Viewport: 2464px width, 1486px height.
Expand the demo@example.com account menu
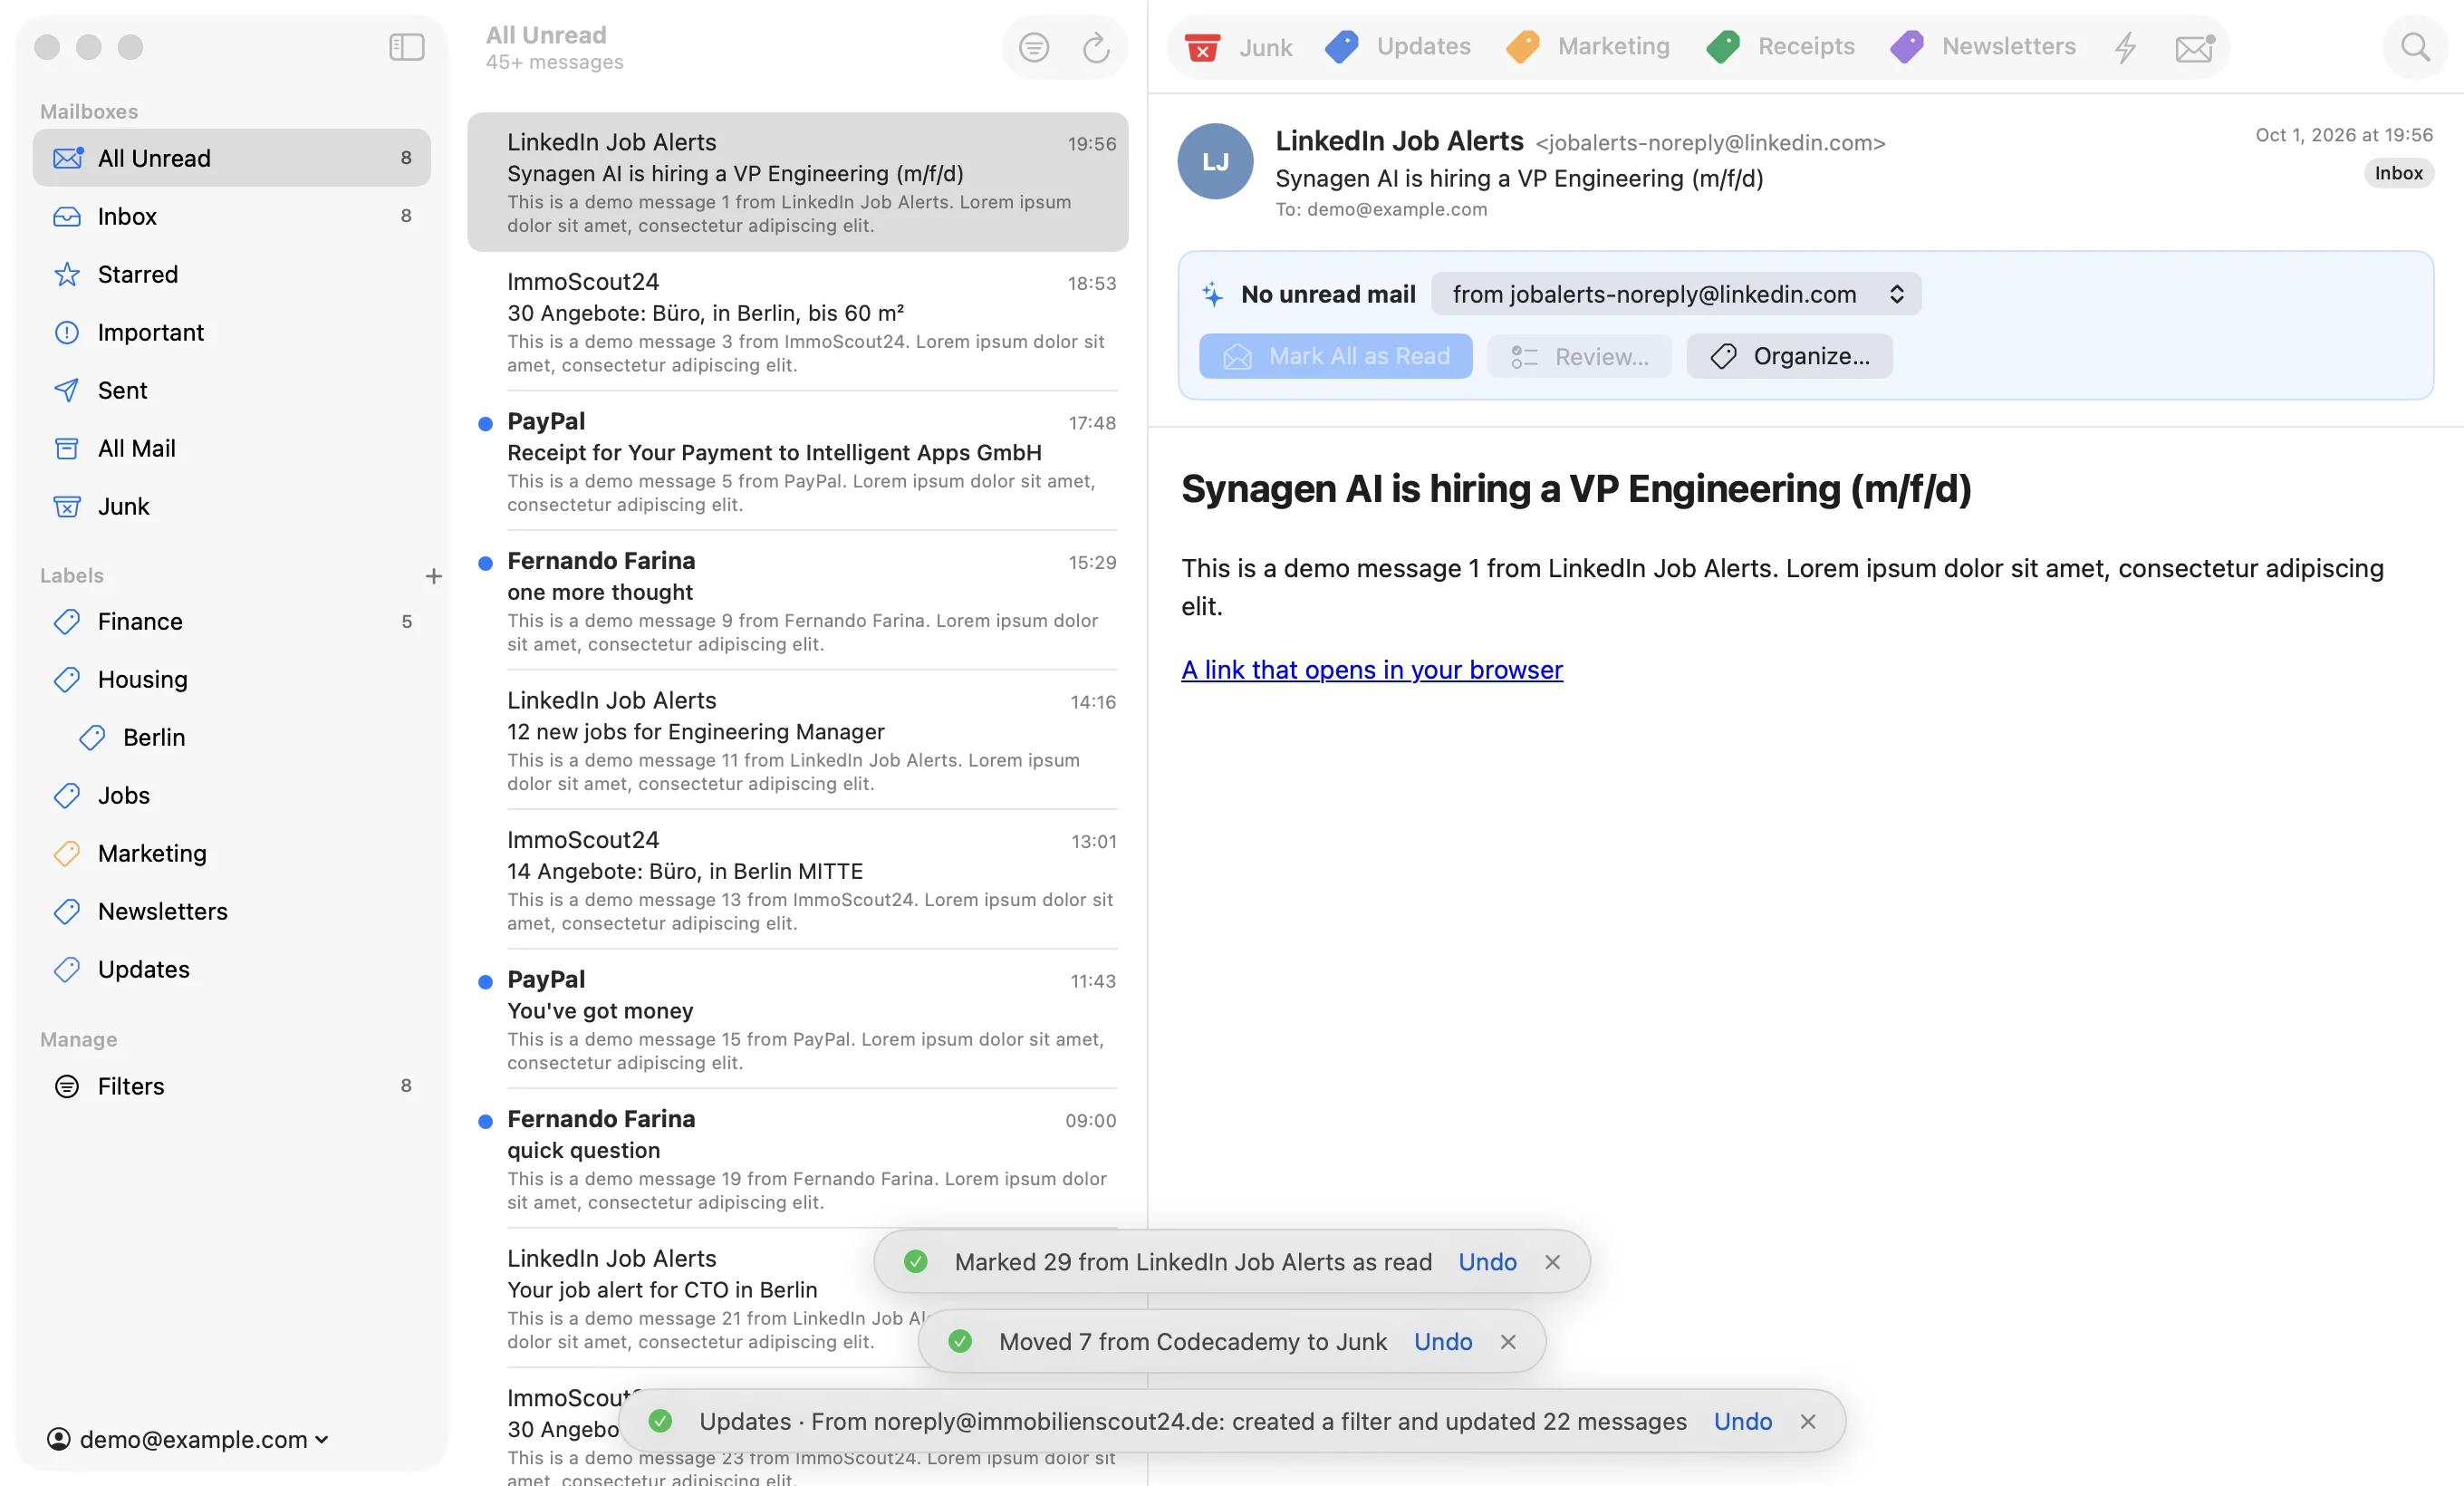pos(188,1439)
